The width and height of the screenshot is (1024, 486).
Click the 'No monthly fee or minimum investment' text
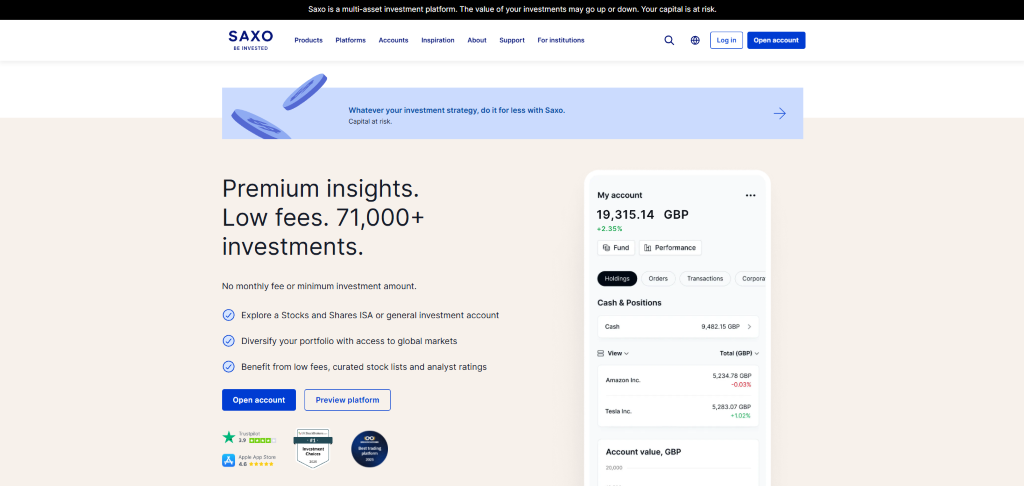coord(319,286)
